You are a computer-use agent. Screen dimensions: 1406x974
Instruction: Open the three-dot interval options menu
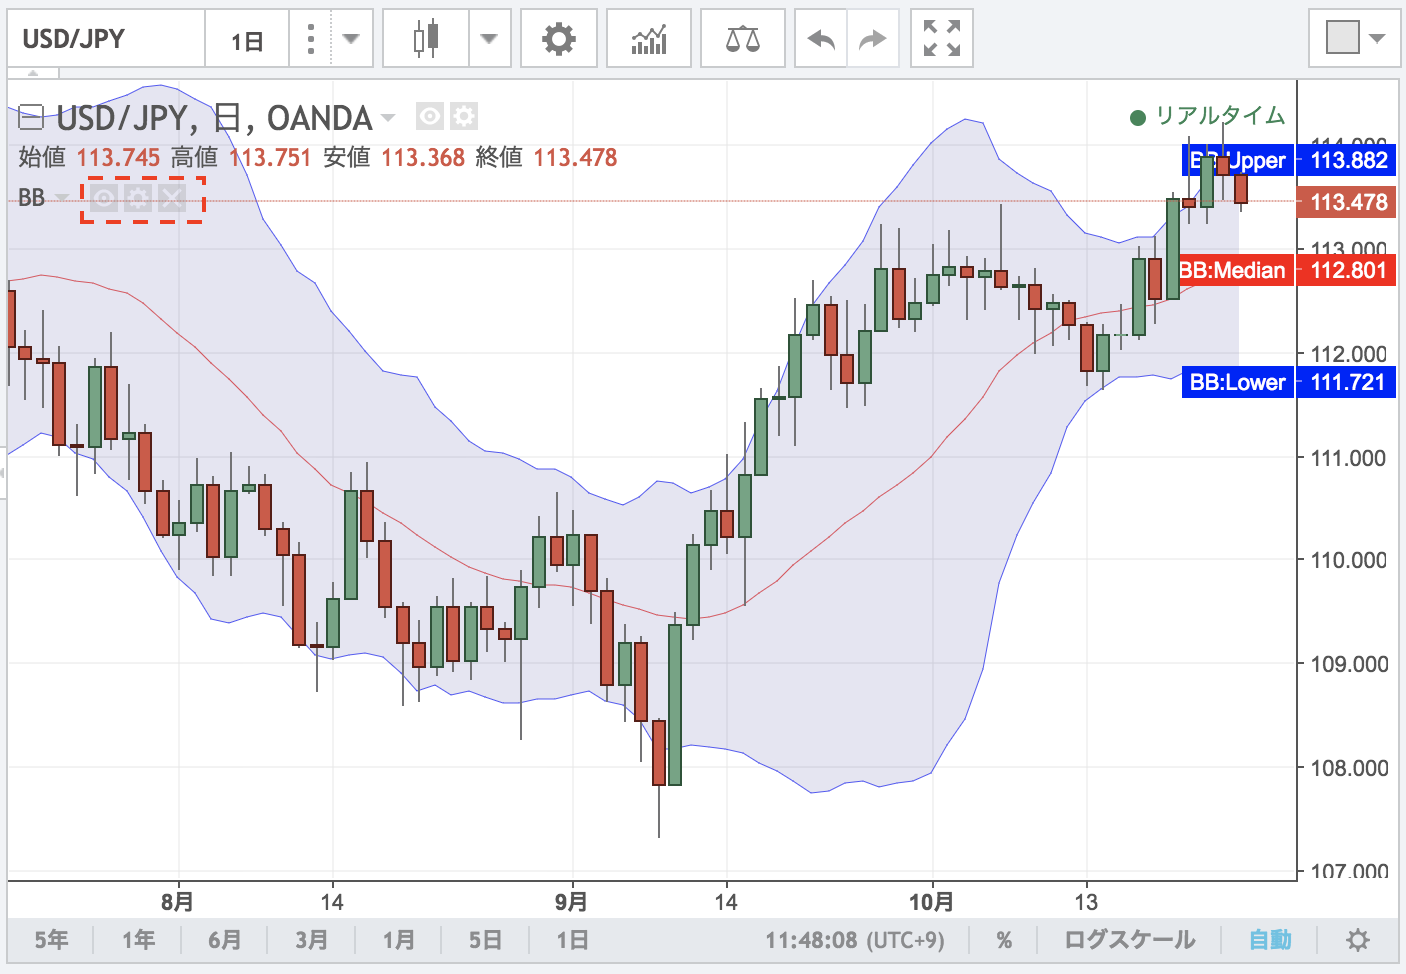[311, 39]
